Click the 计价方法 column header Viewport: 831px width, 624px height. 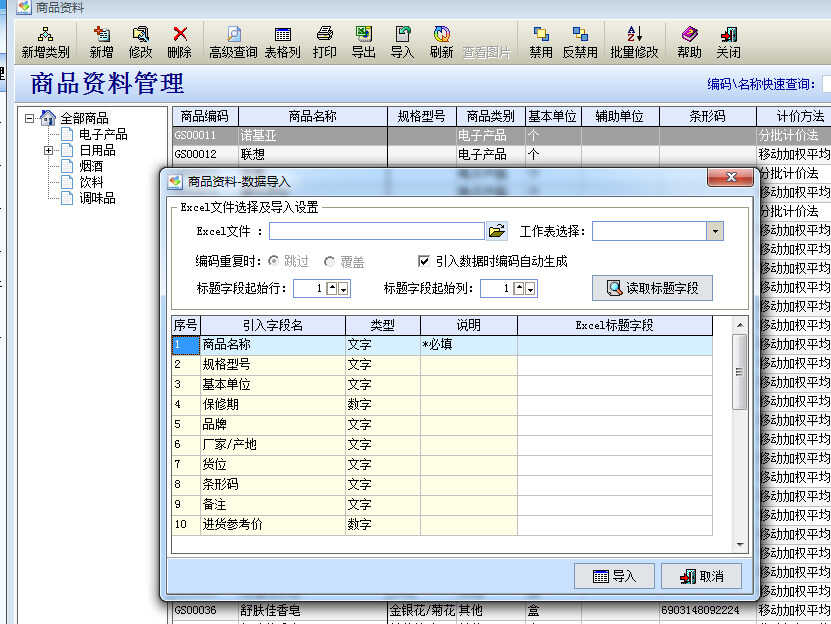click(794, 116)
